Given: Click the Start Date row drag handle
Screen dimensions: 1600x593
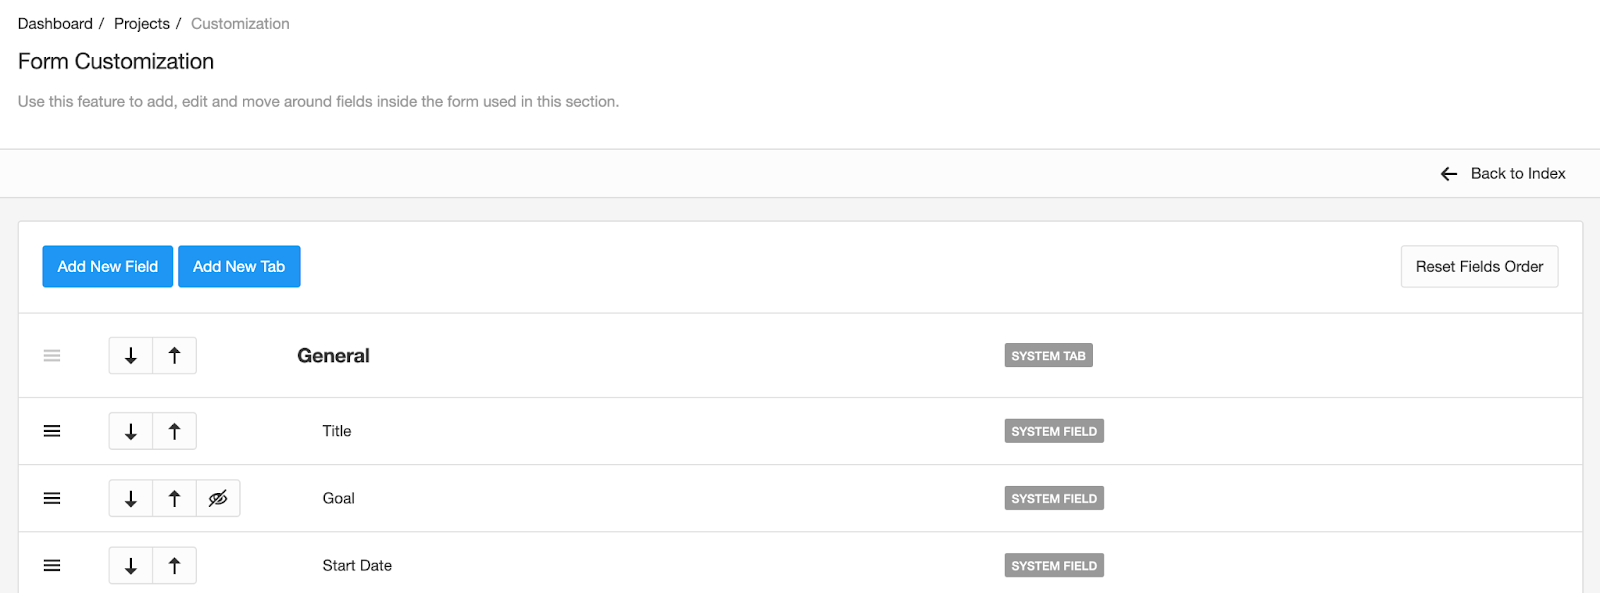Looking at the screenshot, I should tap(52, 566).
